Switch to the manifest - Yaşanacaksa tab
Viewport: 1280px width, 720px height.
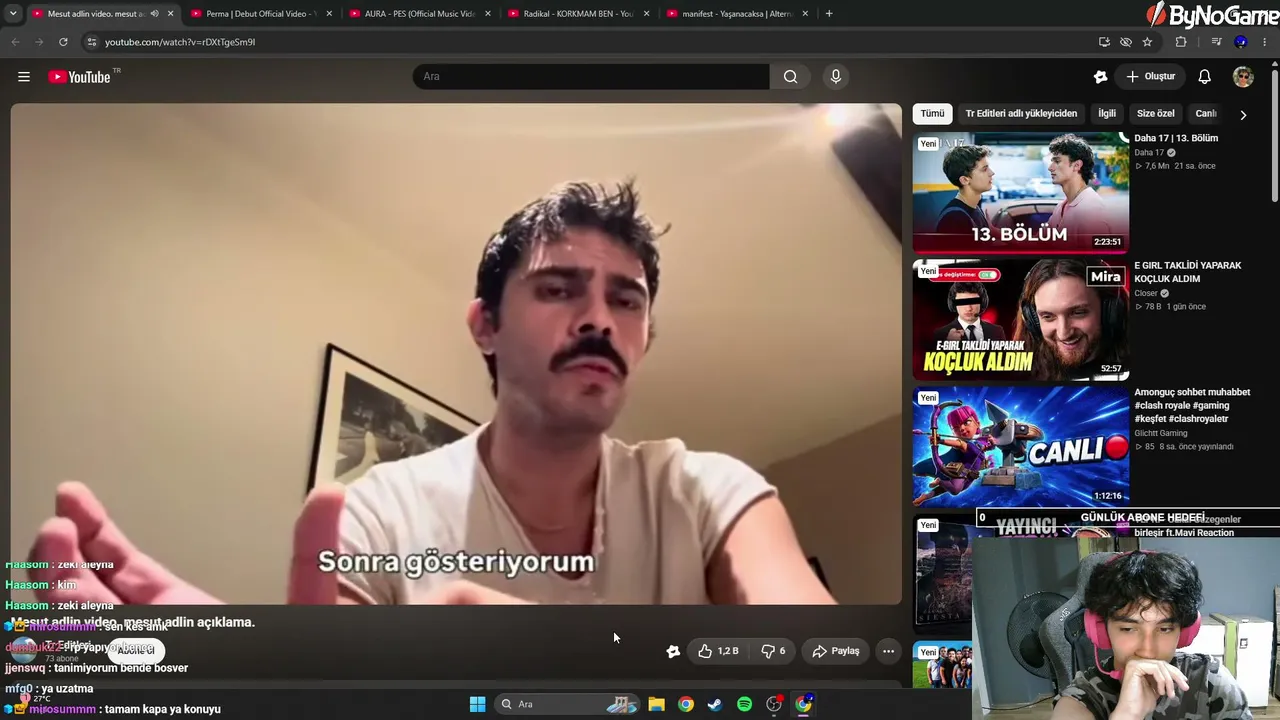point(736,14)
